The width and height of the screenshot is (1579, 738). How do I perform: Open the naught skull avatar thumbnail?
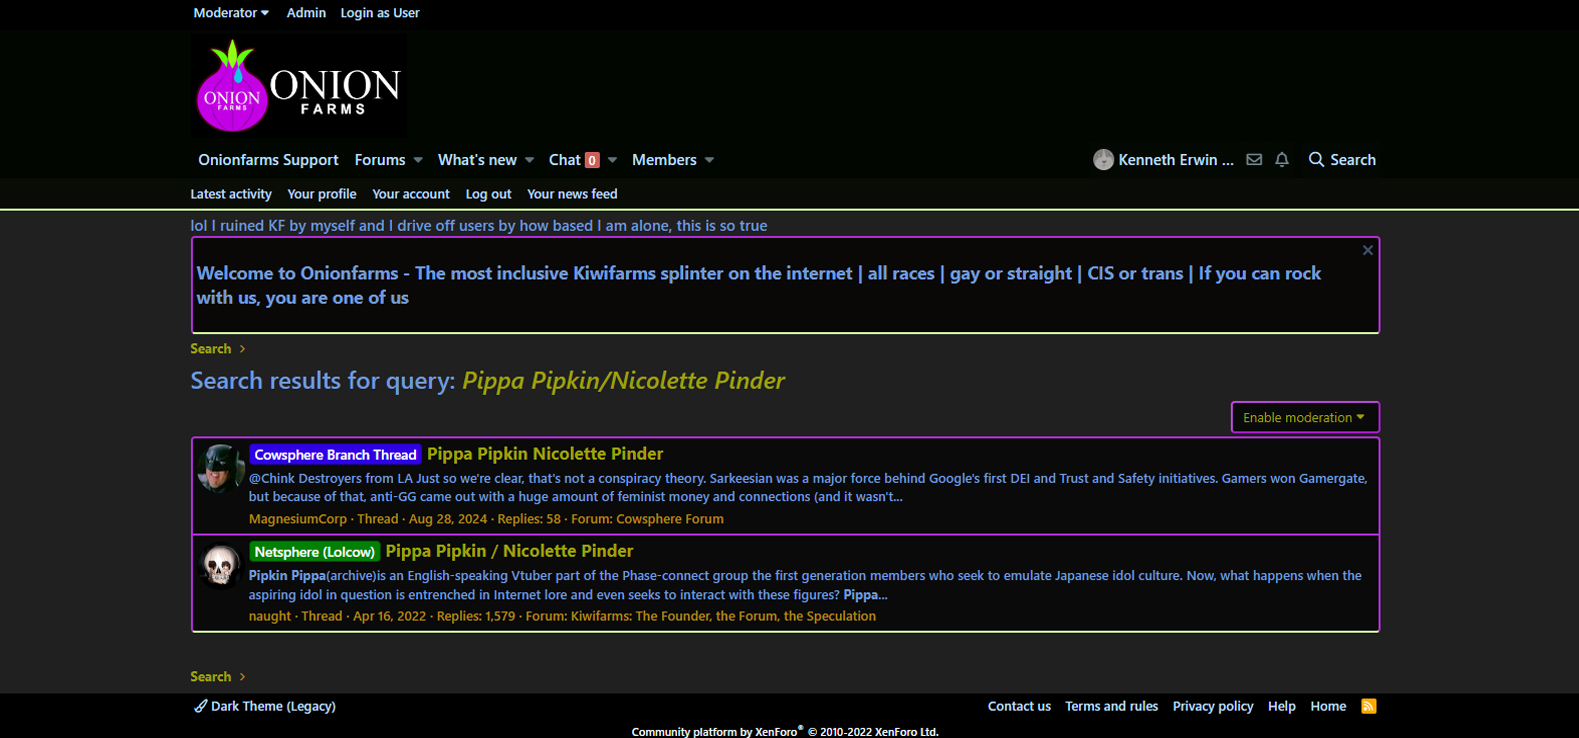coord(220,566)
